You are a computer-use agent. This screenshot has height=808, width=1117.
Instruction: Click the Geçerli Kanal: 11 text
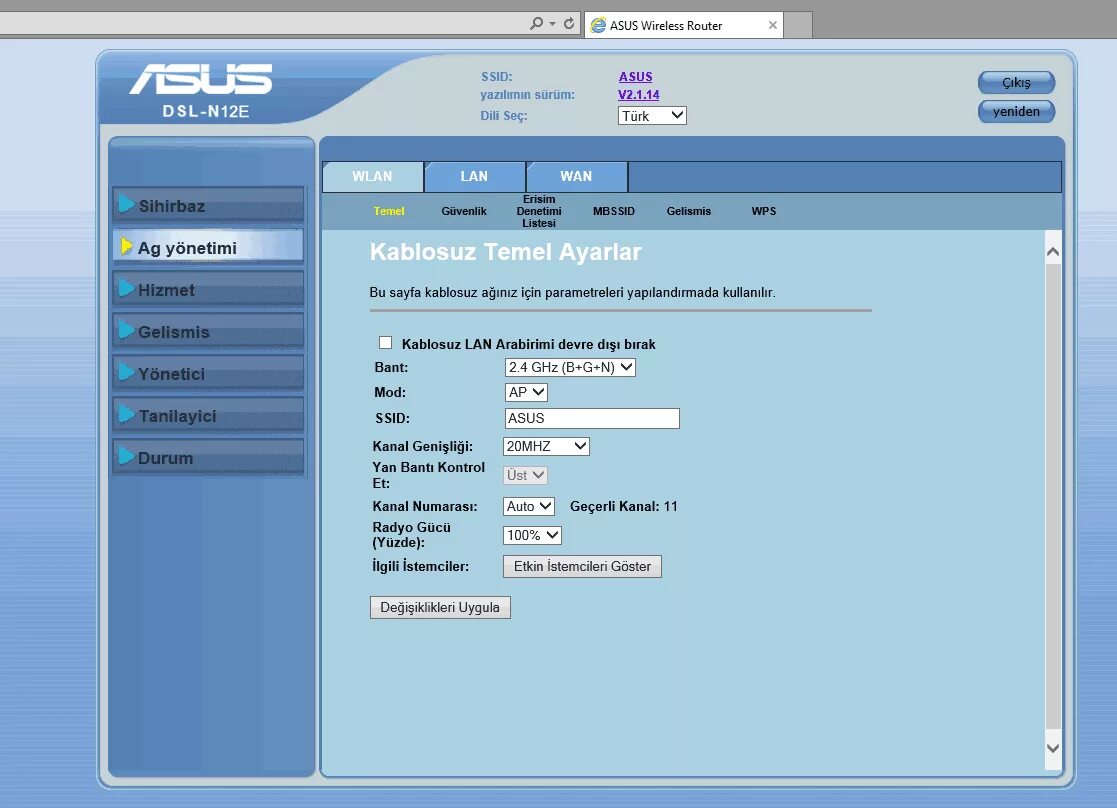623,506
